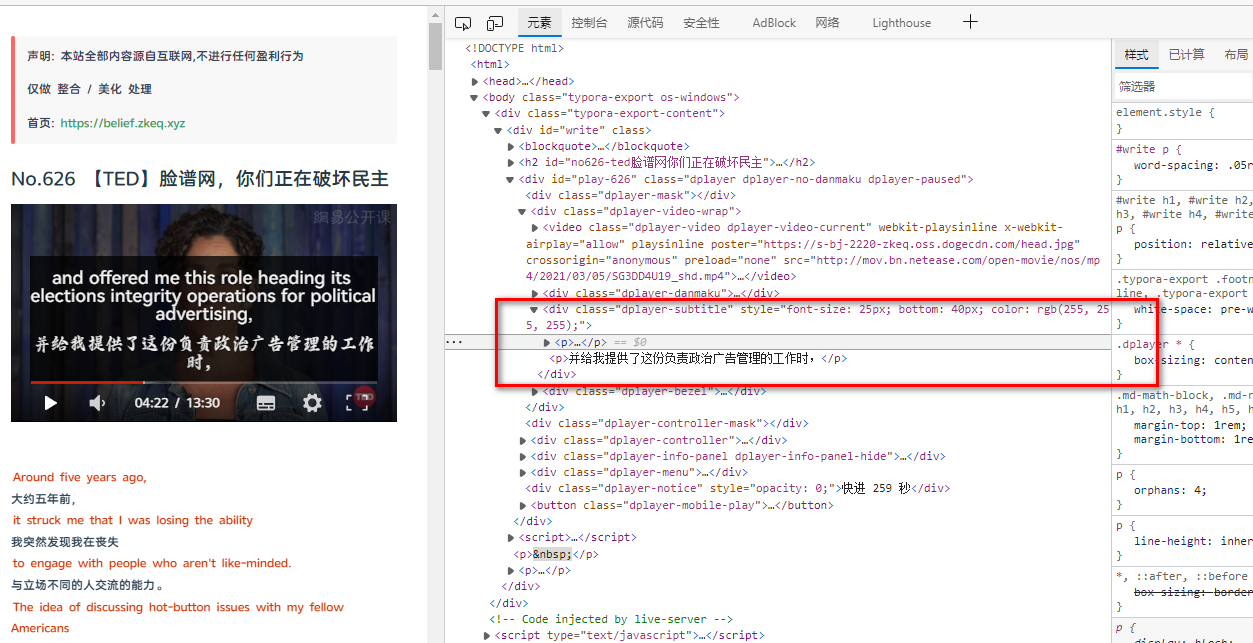Collapse the play-626 dplayer div
The image size is (1253, 643).
click(511, 179)
